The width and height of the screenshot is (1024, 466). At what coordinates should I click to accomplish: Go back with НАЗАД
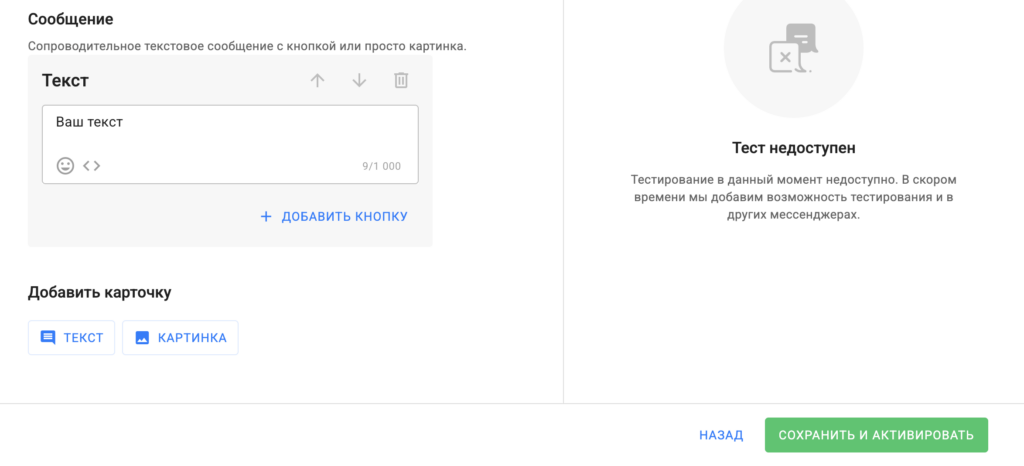click(x=721, y=435)
